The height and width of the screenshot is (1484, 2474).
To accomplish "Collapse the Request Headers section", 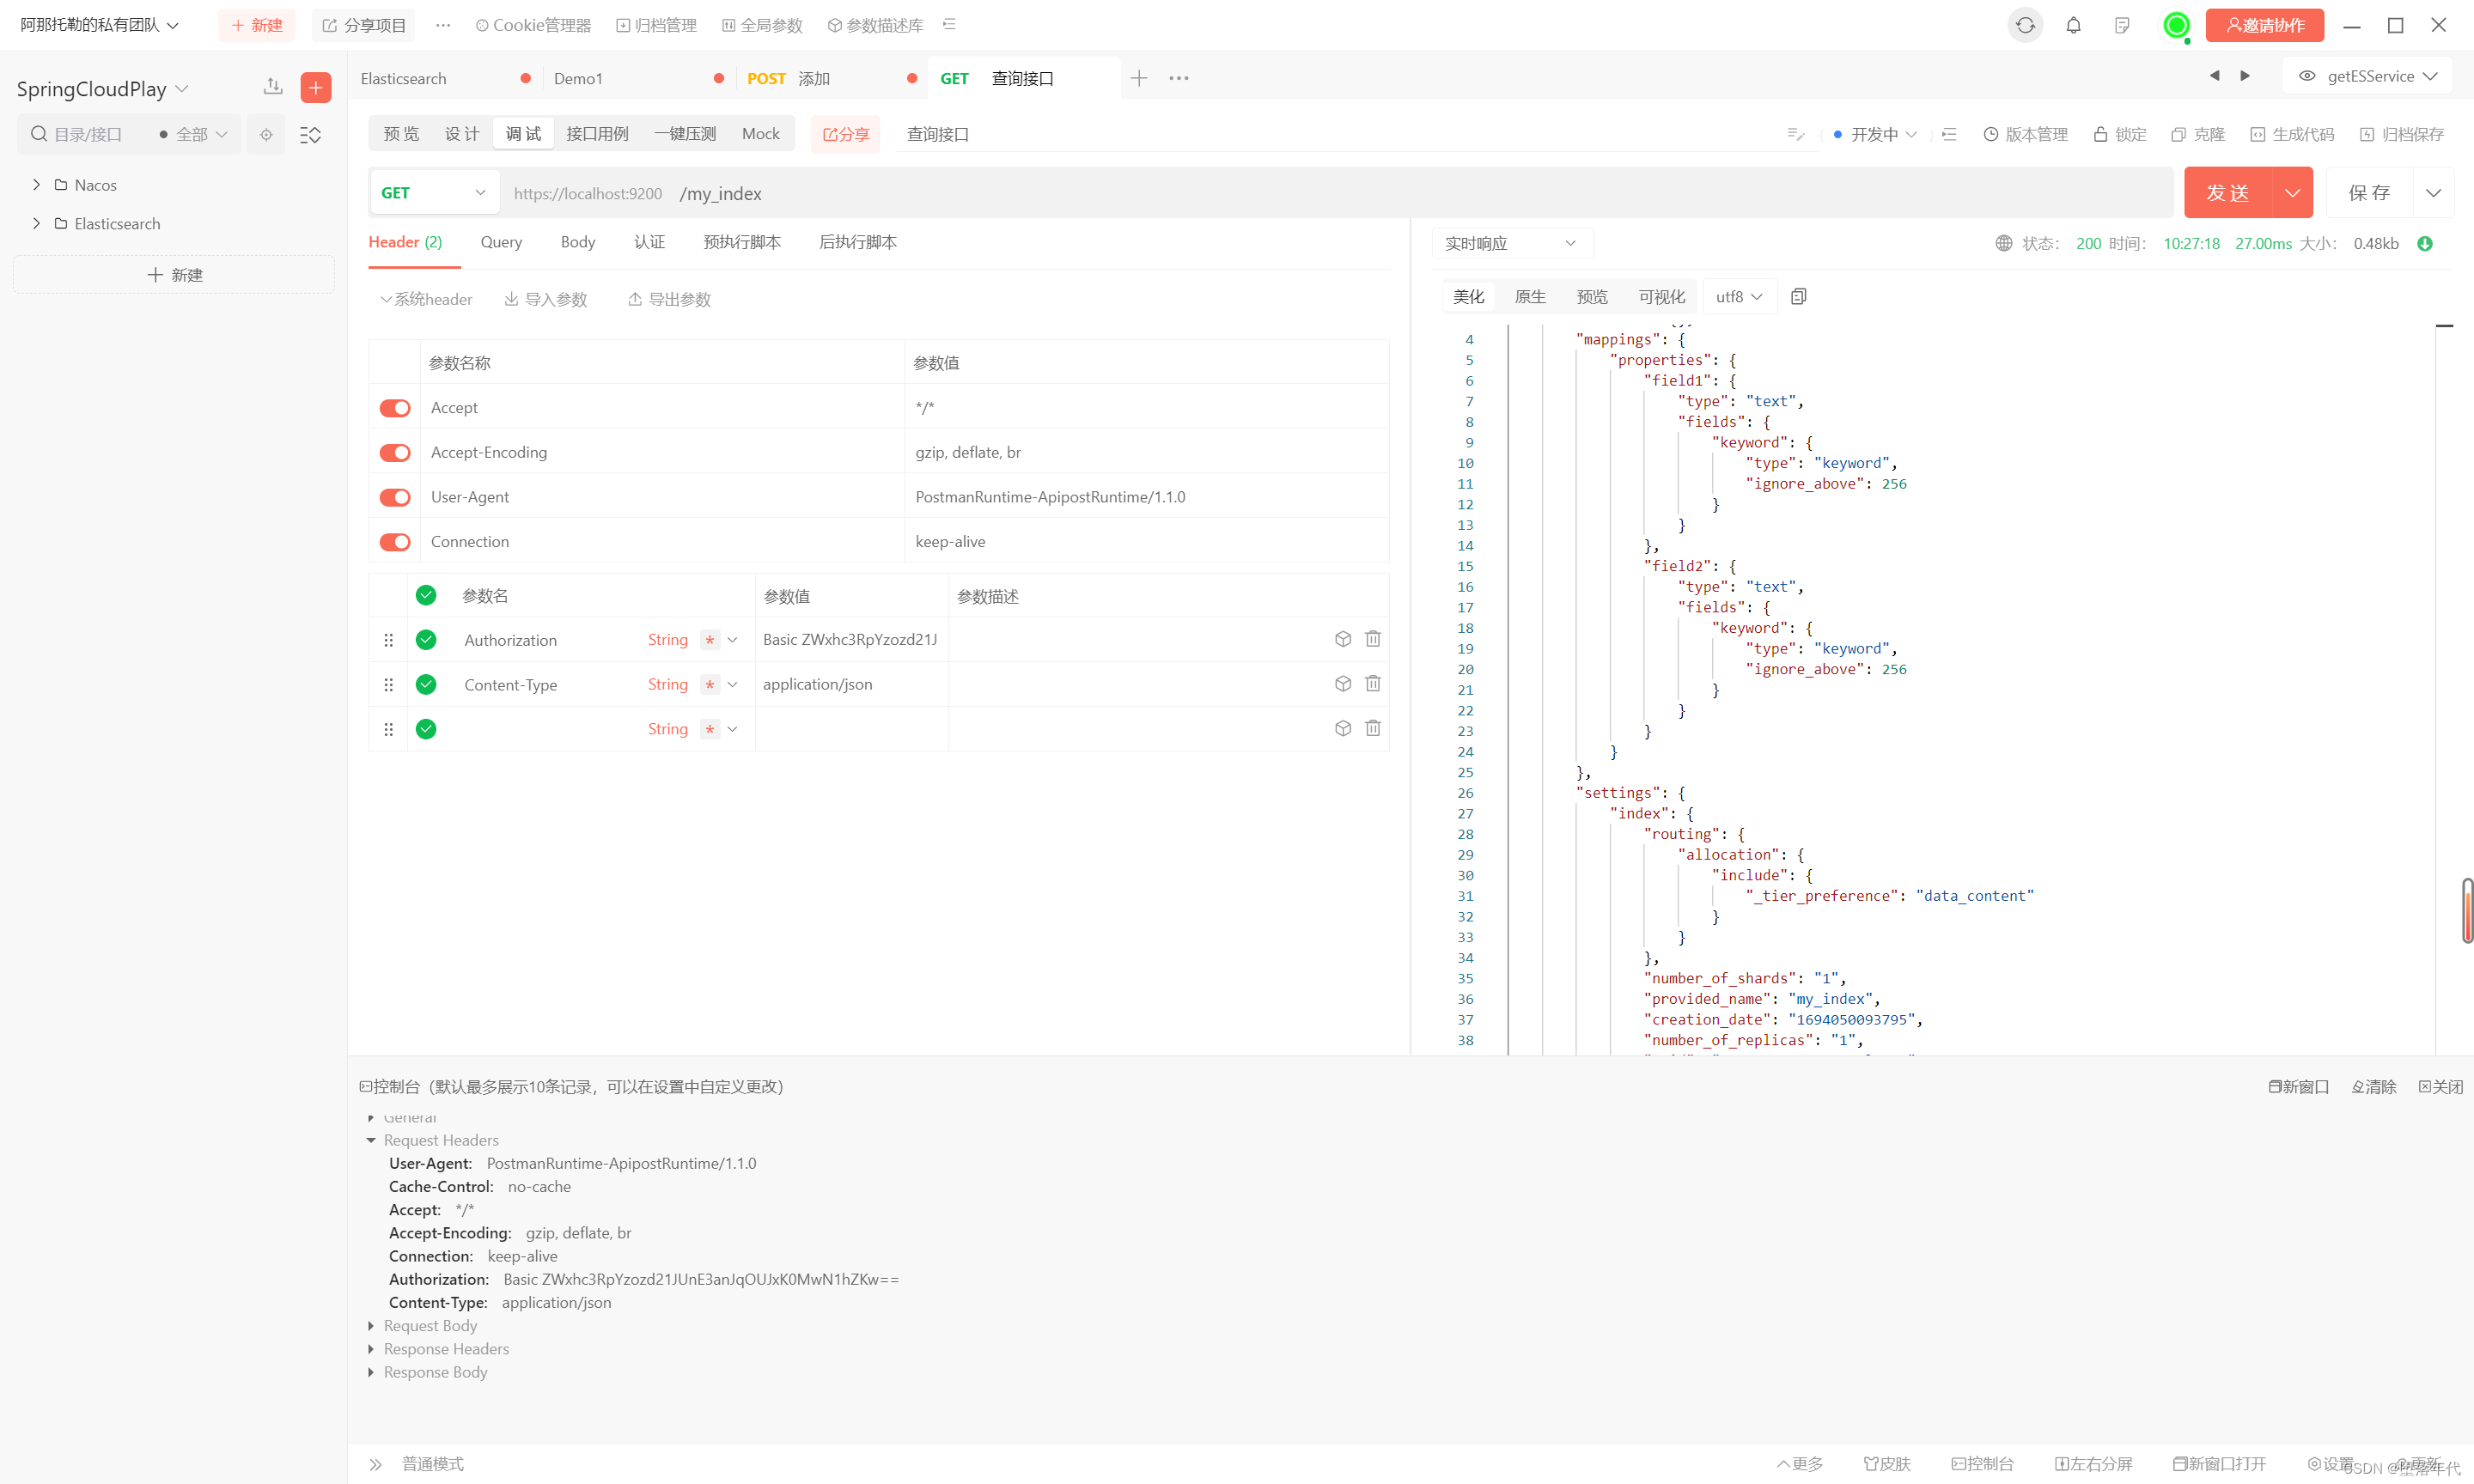I will point(371,1140).
